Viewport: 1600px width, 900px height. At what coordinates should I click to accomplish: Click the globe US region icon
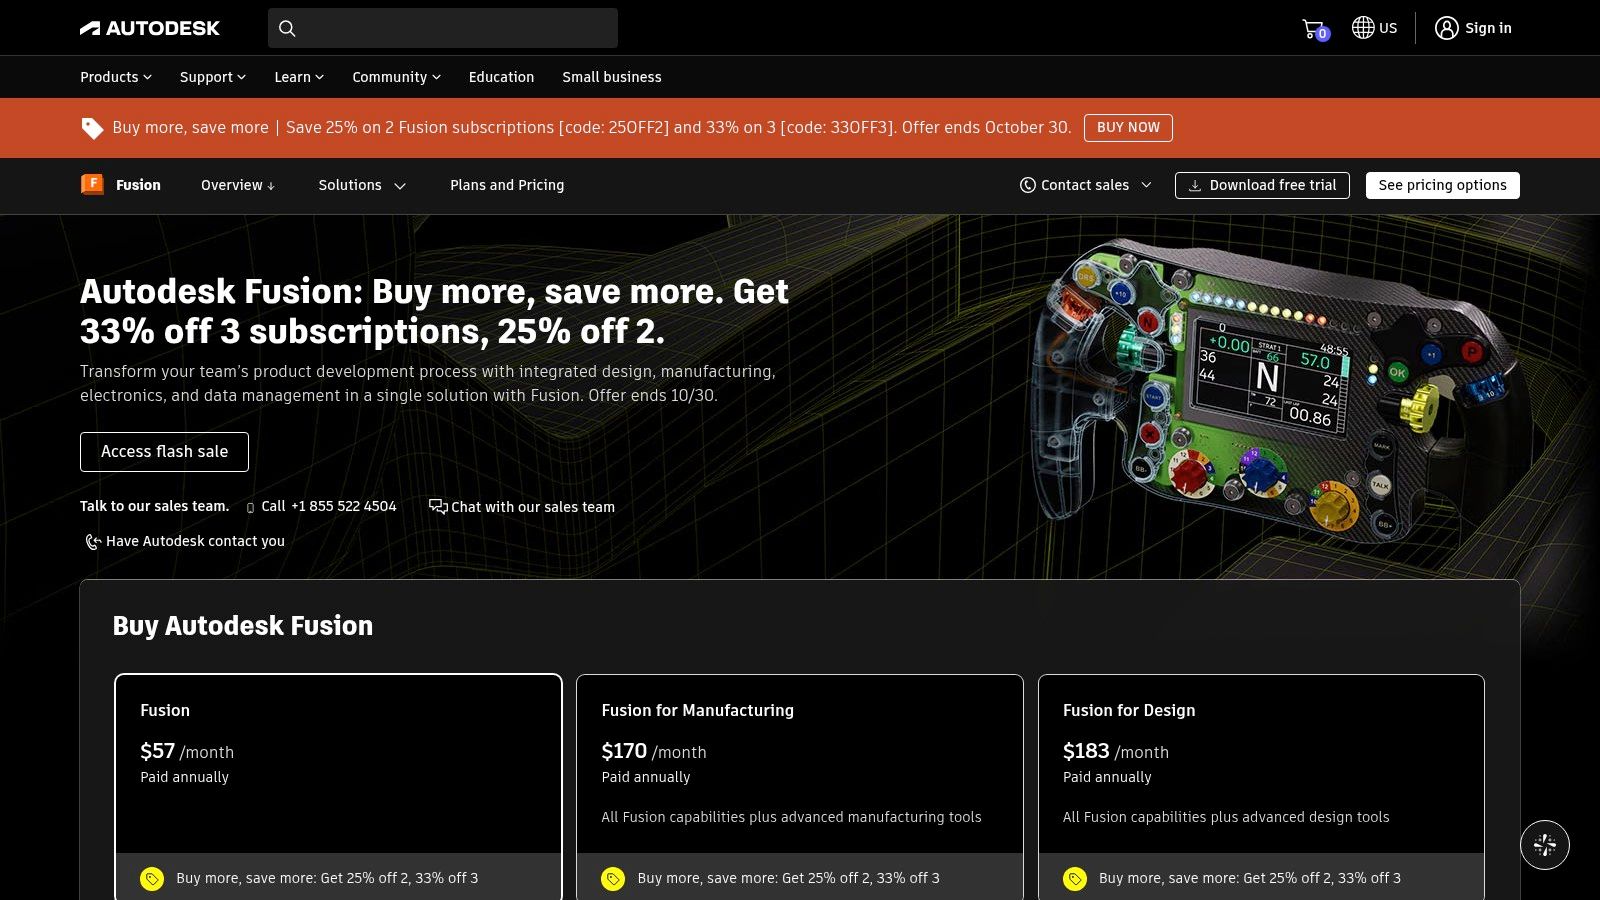[x=1363, y=28]
